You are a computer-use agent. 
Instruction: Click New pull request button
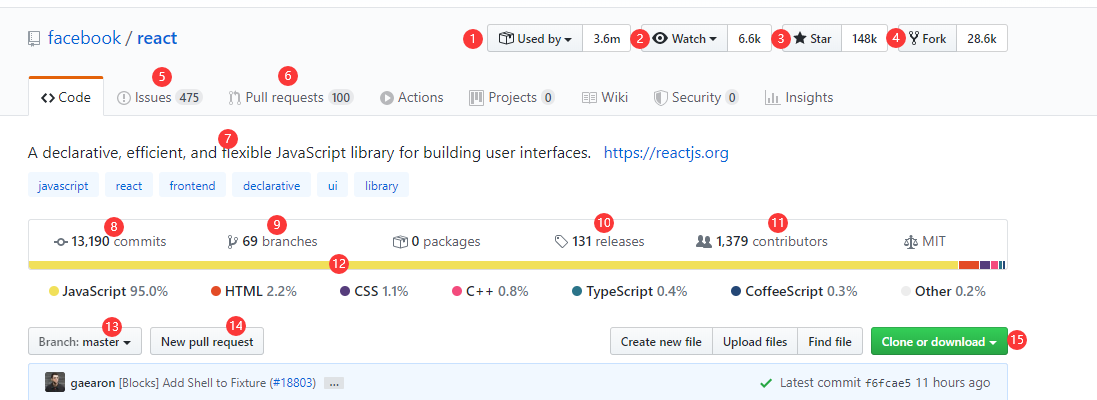[207, 342]
